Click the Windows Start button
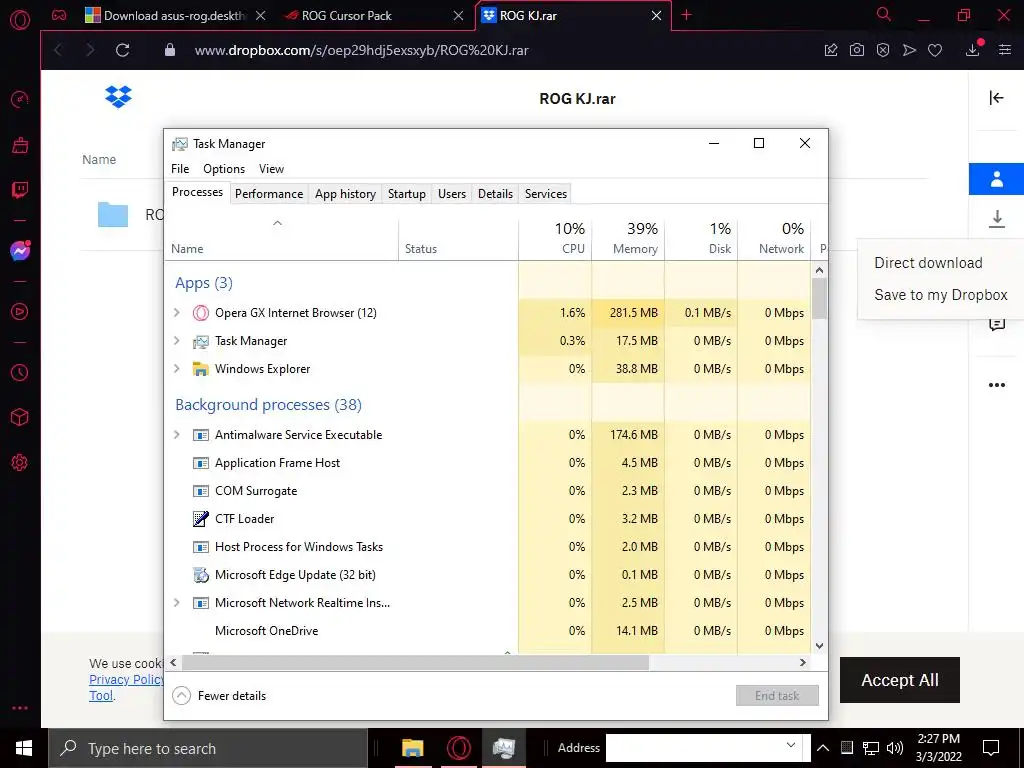Viewport: 1024px width, 768px height. coord(24,748)
